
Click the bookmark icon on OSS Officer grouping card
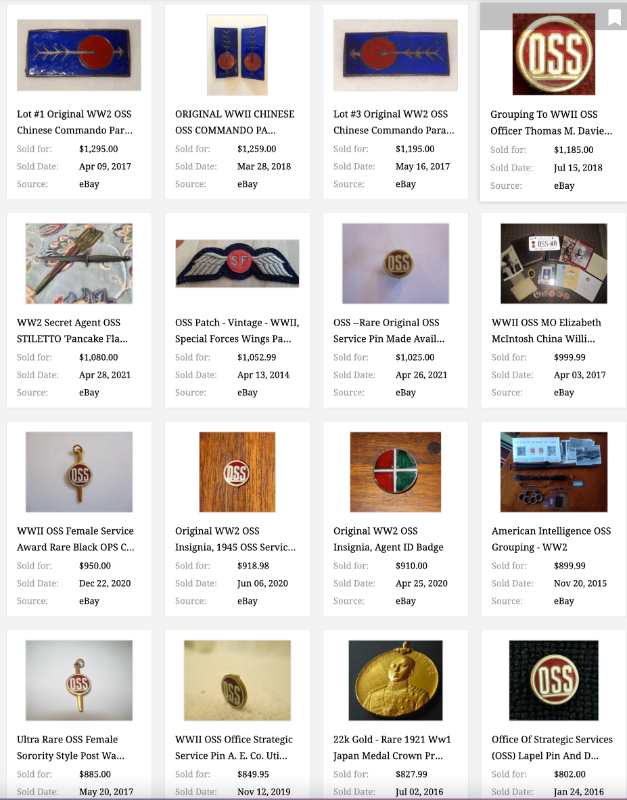tap(614, 17)
